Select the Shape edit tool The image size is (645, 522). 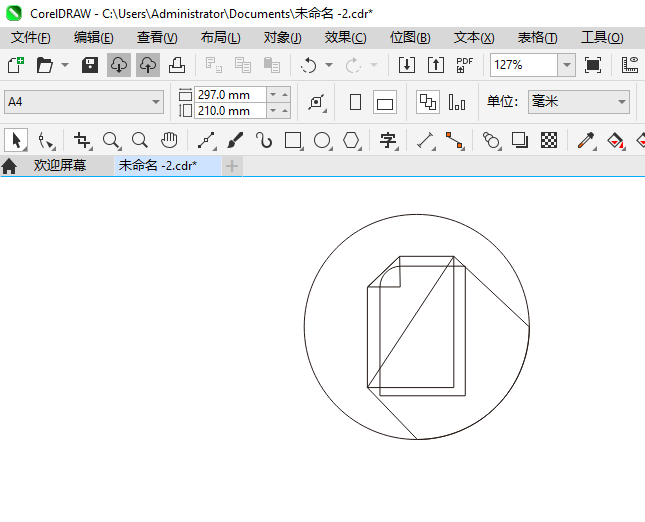[45, 140]
